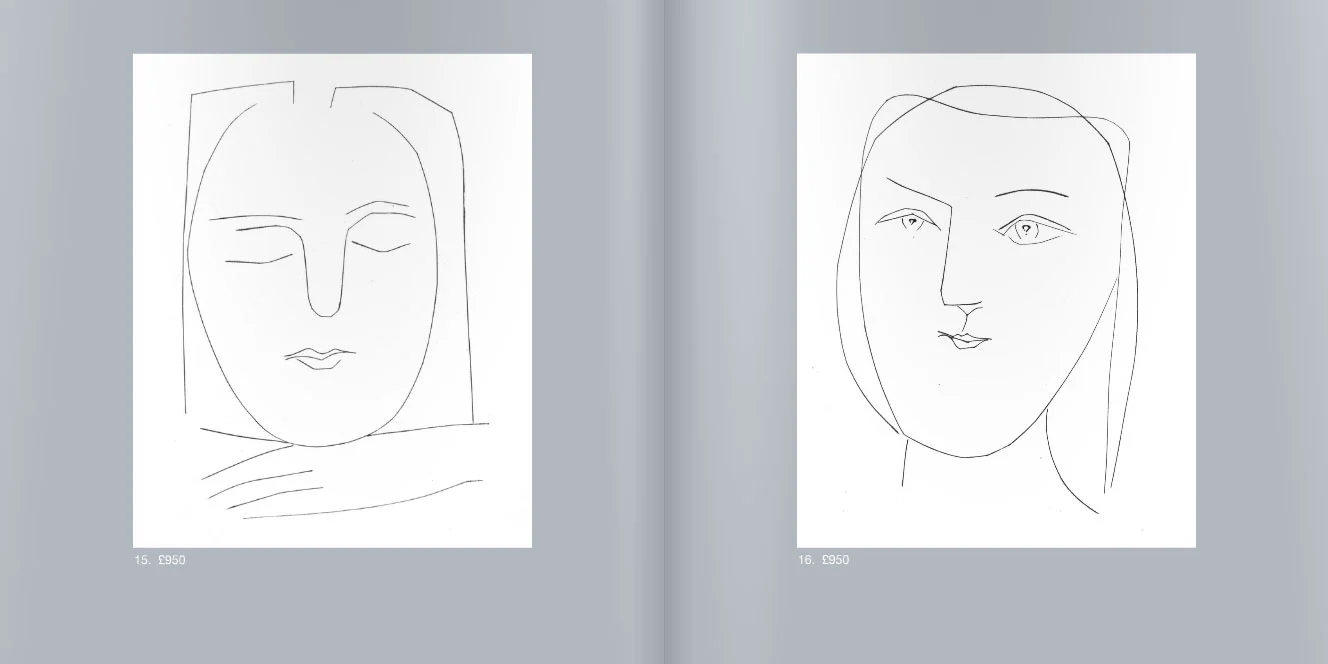Select the caption '15. £950'
This screenshot has height=664, width=1328.
coord(160,560)
